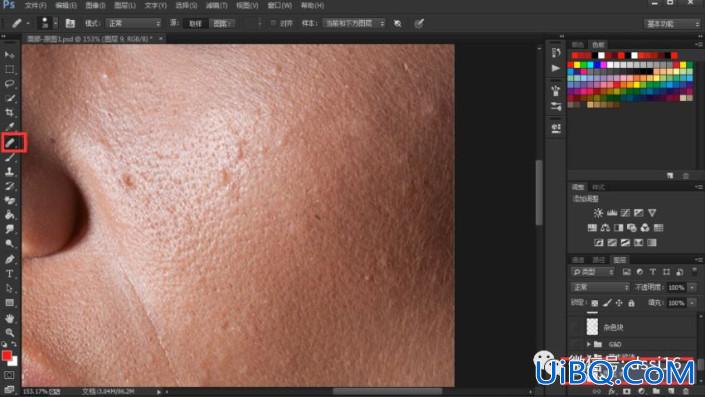Open the 样本 sample layers dropdown
The height and width of the screenshot is (397, 705).
[x=353, y=23]
